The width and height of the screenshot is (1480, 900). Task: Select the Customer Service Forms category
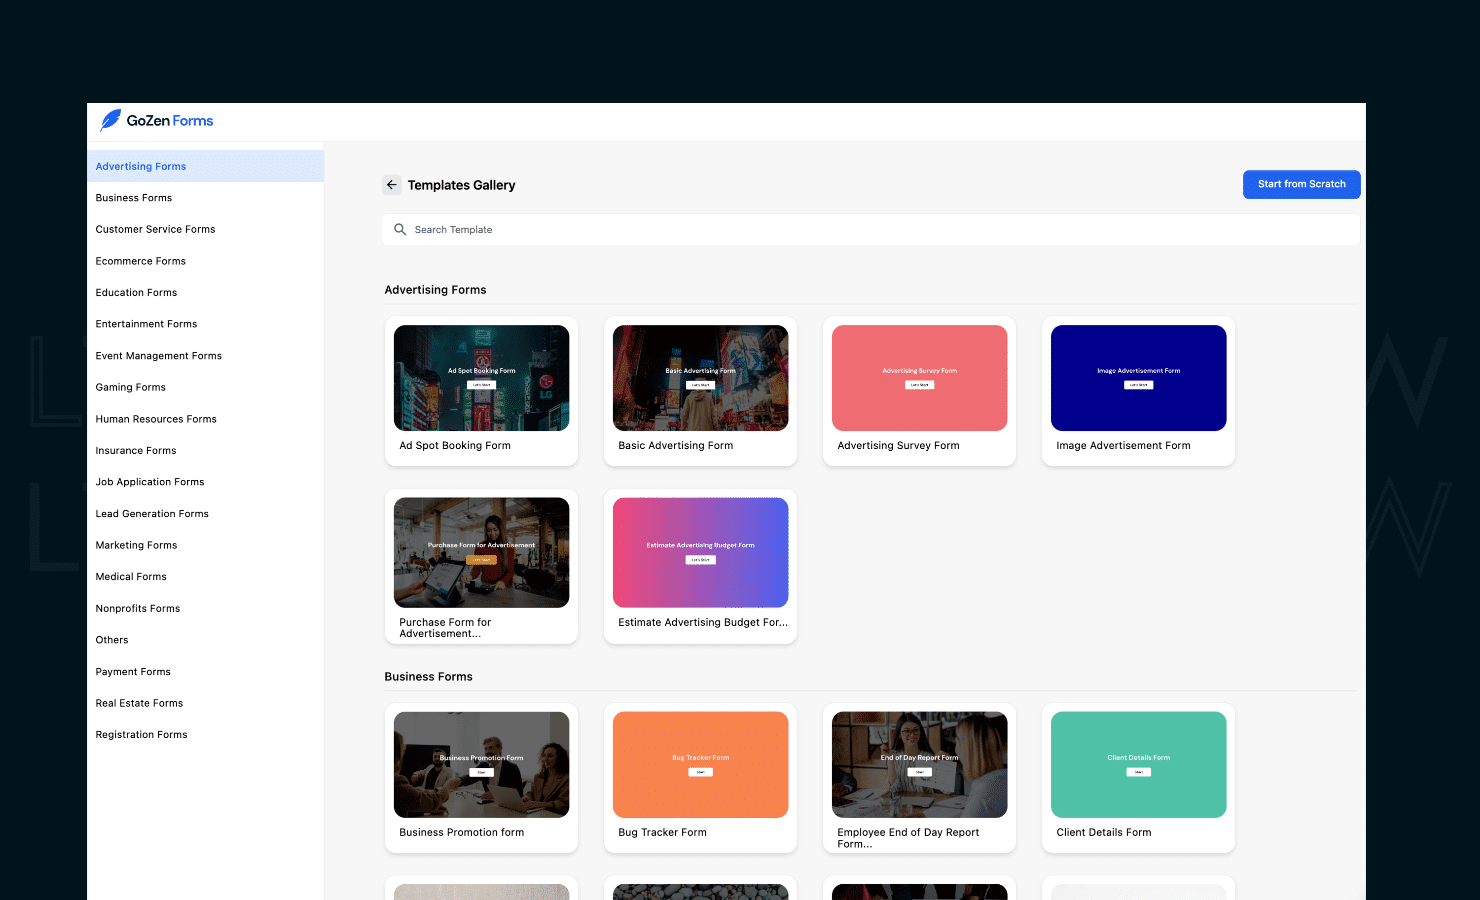coord(155,229)
